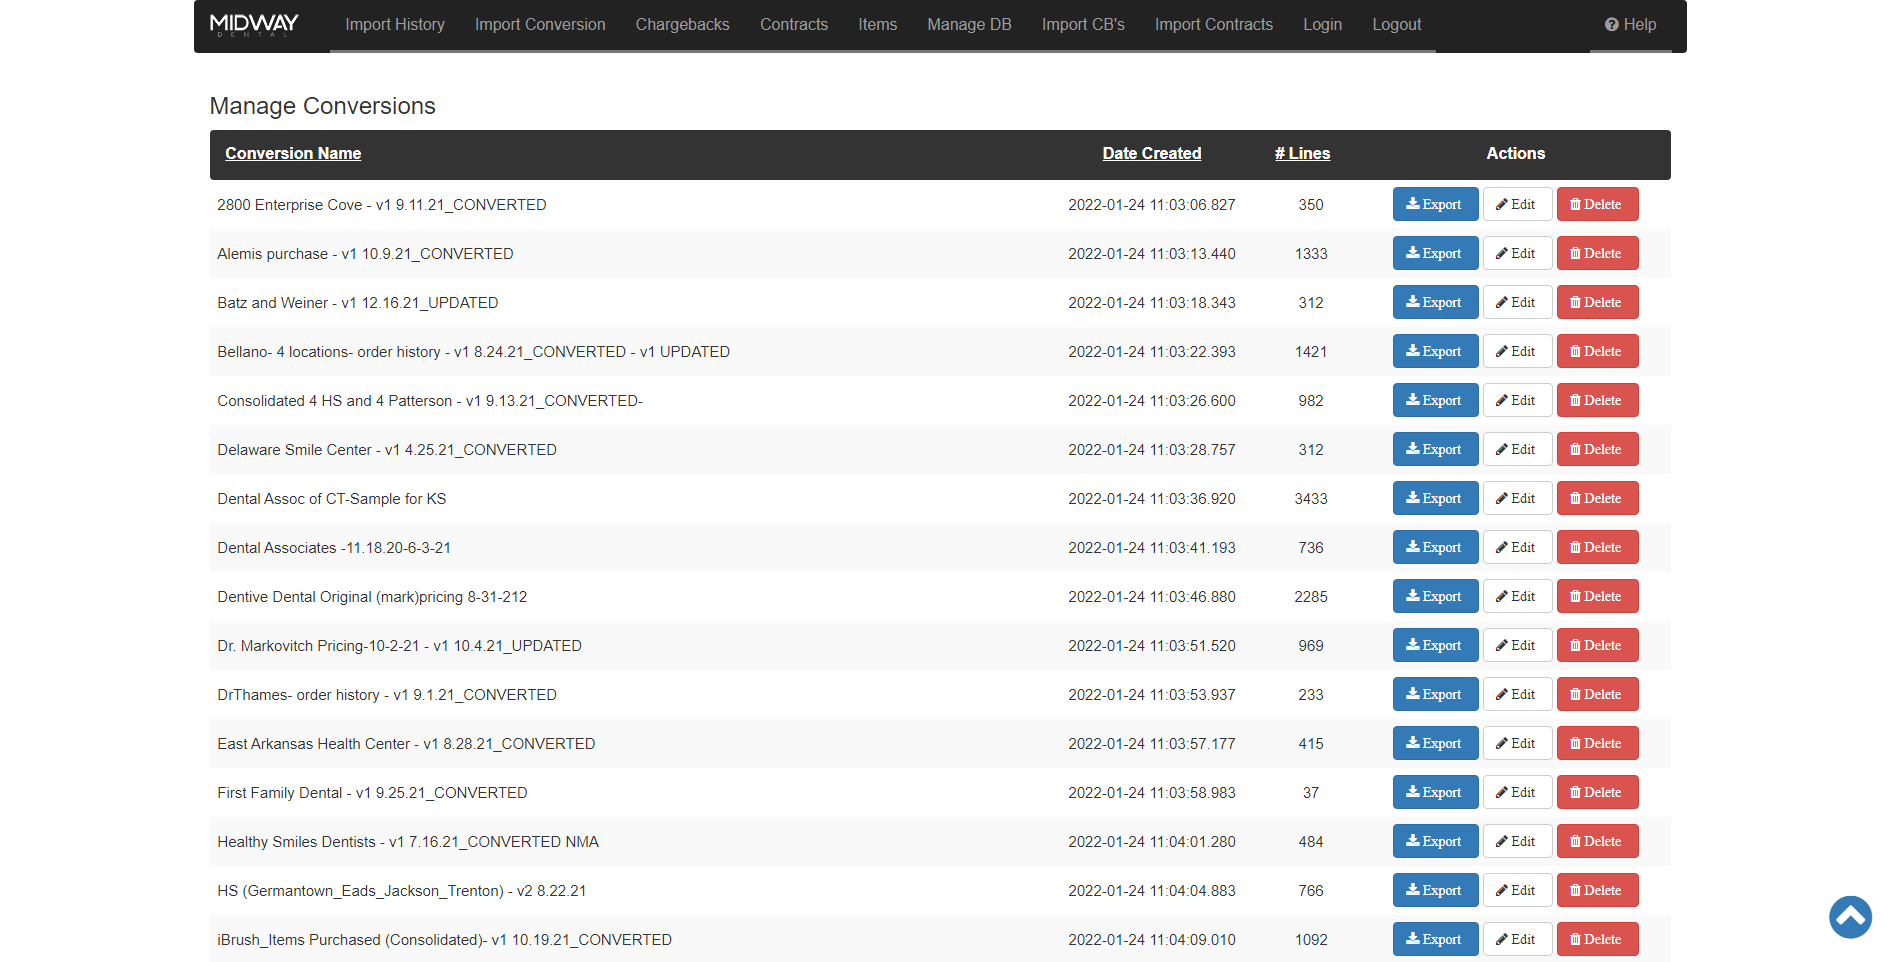Click the Logout link

[x=1396, y=25]
